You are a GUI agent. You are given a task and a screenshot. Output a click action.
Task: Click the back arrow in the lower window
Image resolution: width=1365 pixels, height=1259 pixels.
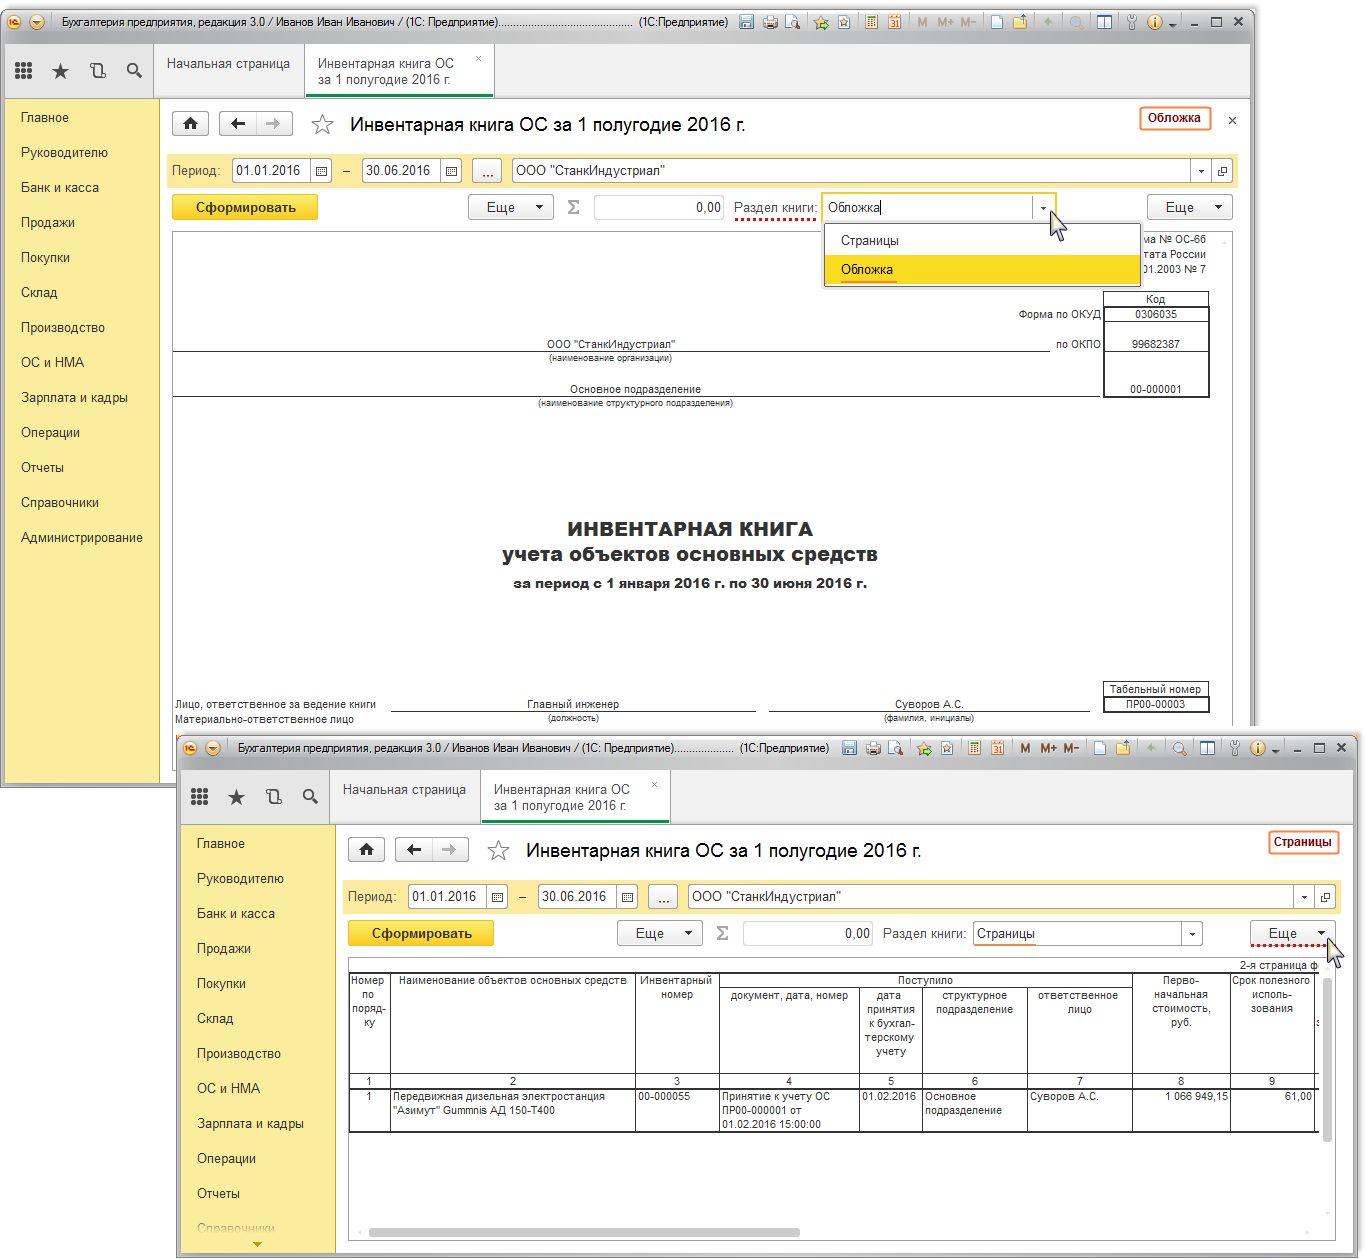pos(413,850)
